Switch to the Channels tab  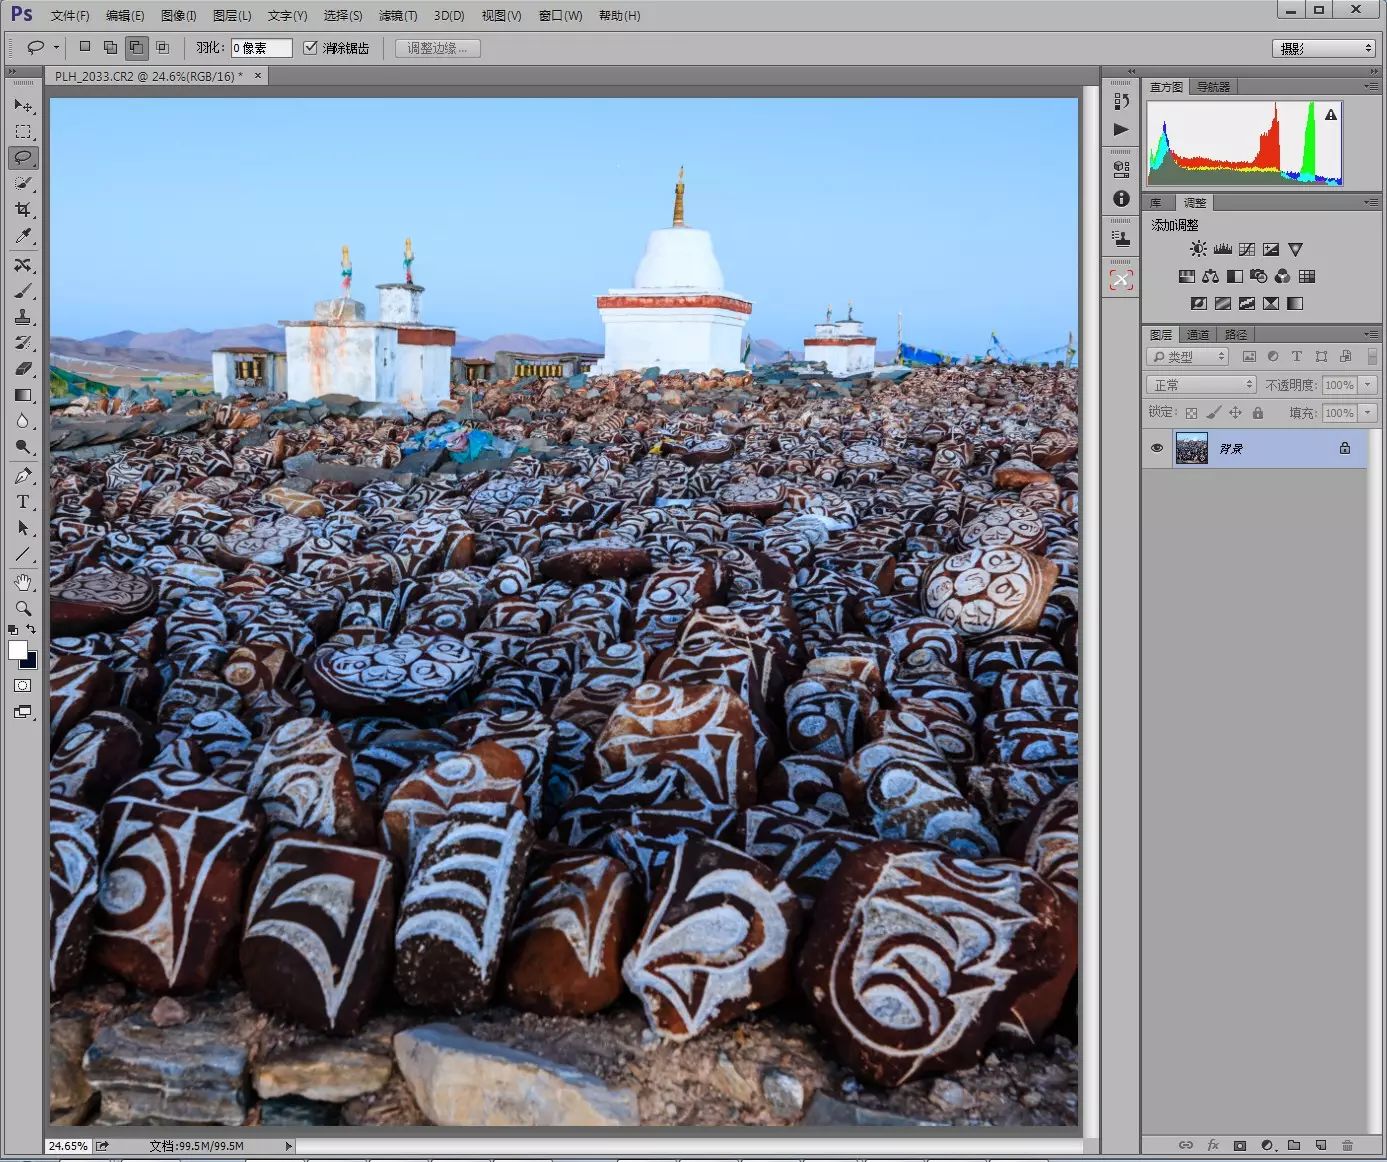pyautogui.click(x=1198, y=335)
